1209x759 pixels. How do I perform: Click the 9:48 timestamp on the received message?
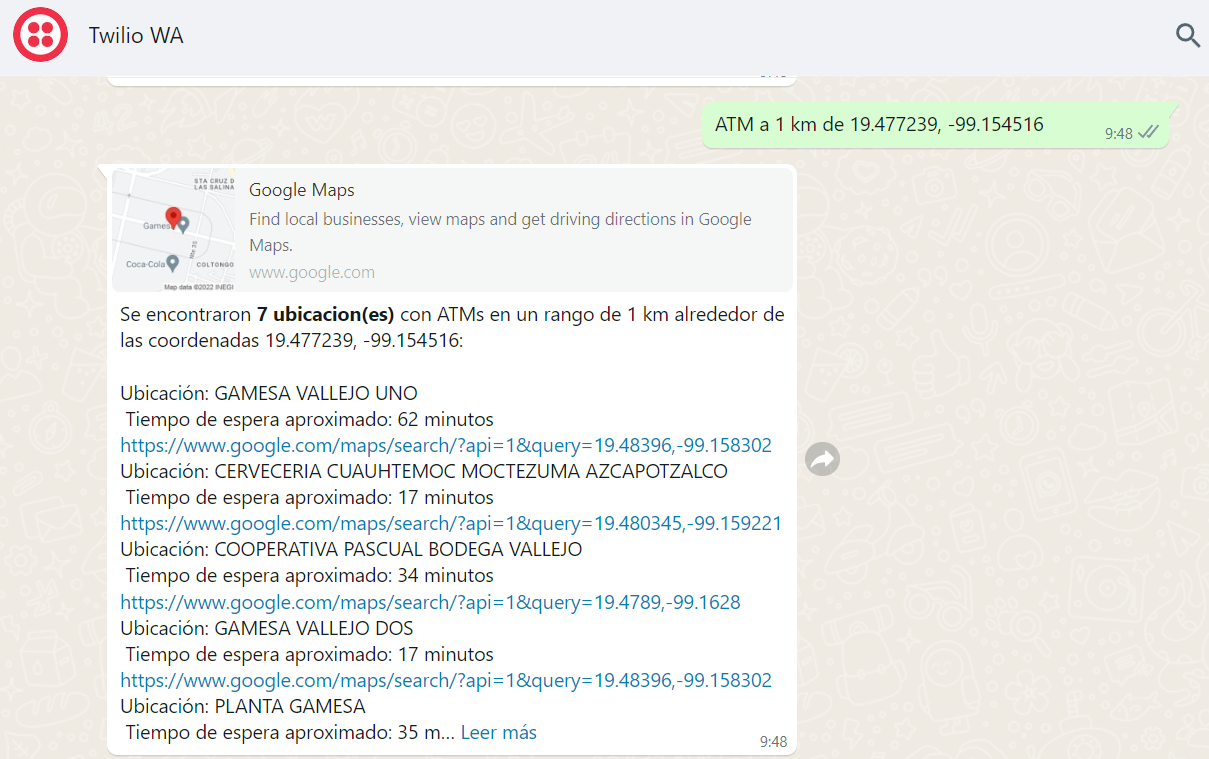[x=773, y=742]
